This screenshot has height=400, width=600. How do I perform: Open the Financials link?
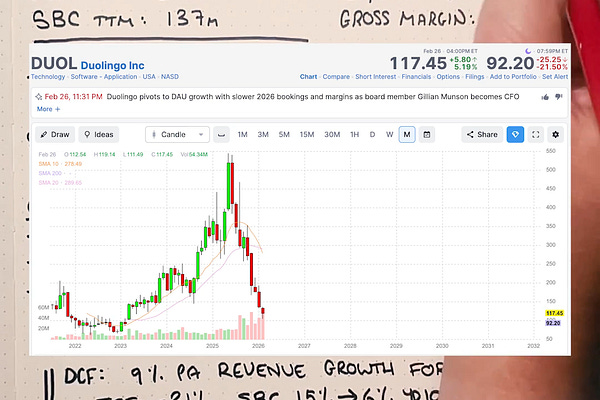416,77
